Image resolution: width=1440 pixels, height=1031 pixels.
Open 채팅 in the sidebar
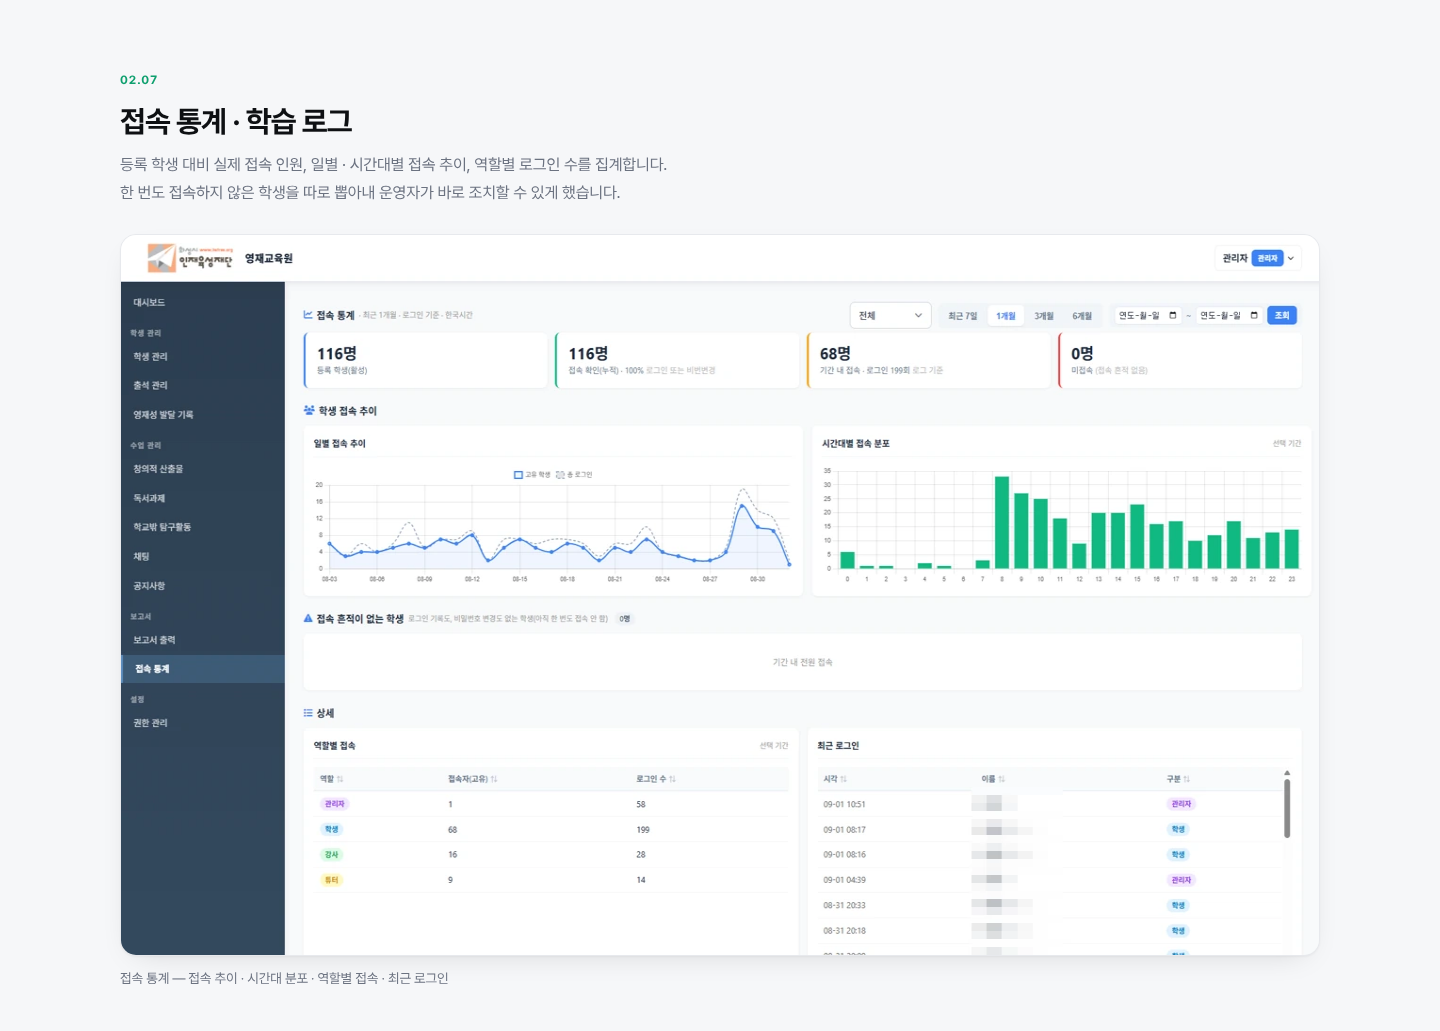pyautogui.click(x=203, y=556)
